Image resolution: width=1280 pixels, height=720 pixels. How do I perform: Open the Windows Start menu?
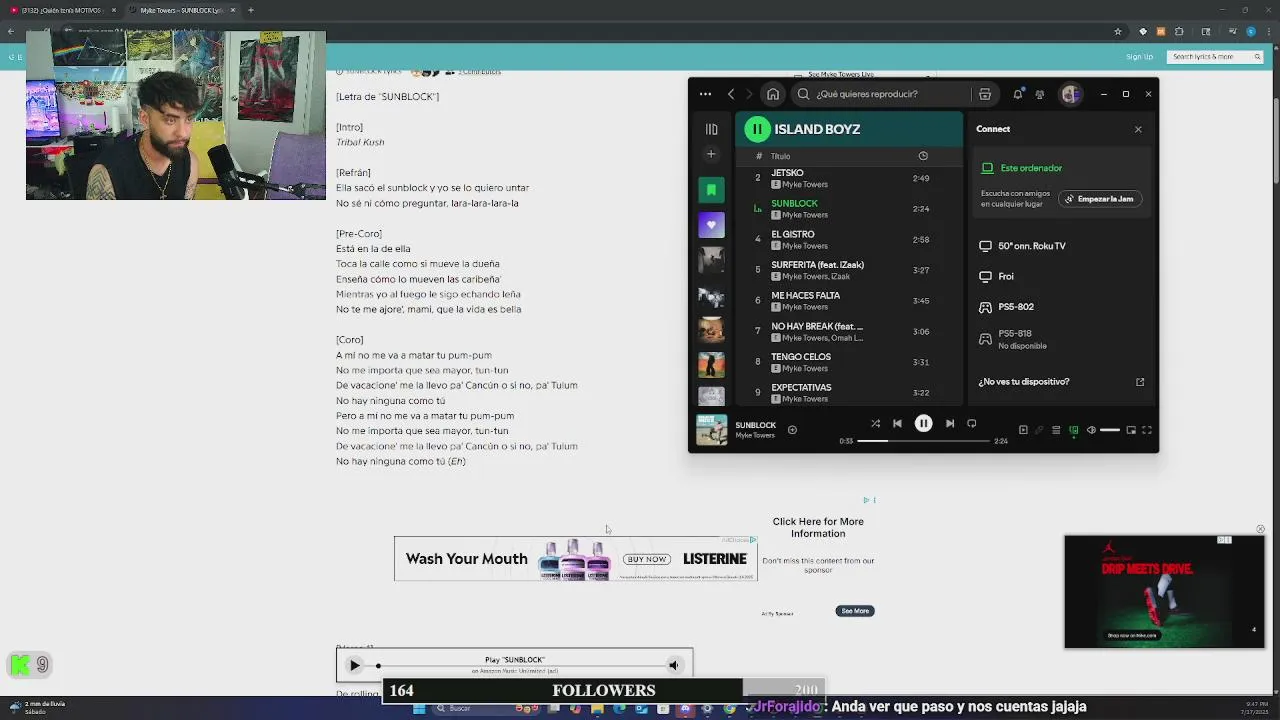click(x=418, y=709)
